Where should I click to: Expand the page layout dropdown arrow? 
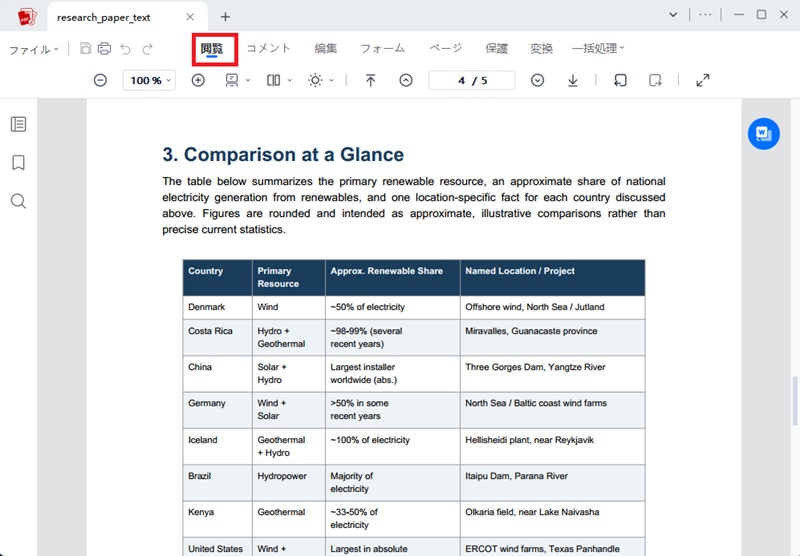289,80
